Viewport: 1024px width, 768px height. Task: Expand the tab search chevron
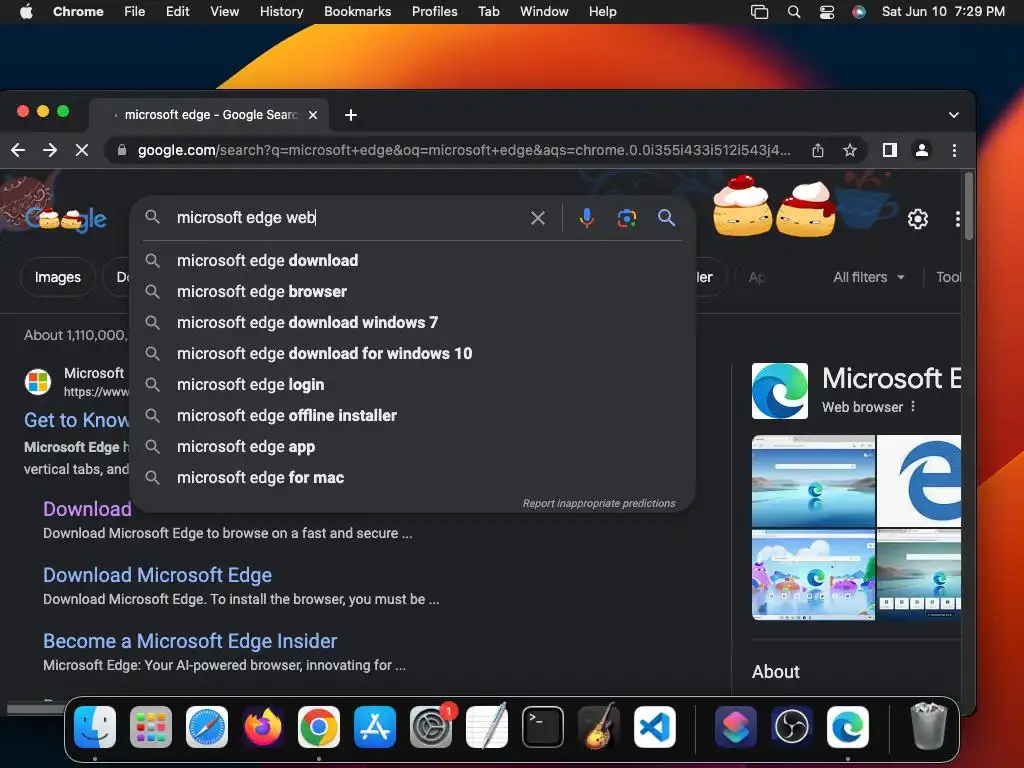click(953, 115)
